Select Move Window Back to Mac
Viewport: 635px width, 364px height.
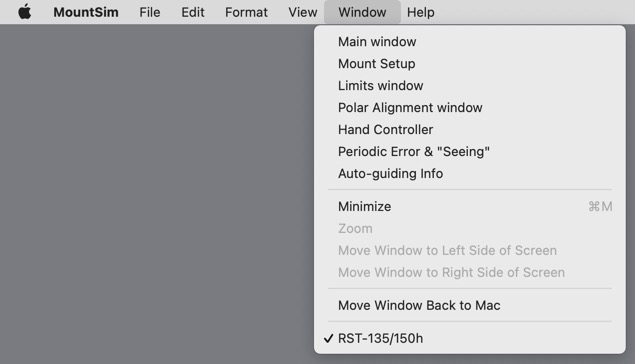470,305
